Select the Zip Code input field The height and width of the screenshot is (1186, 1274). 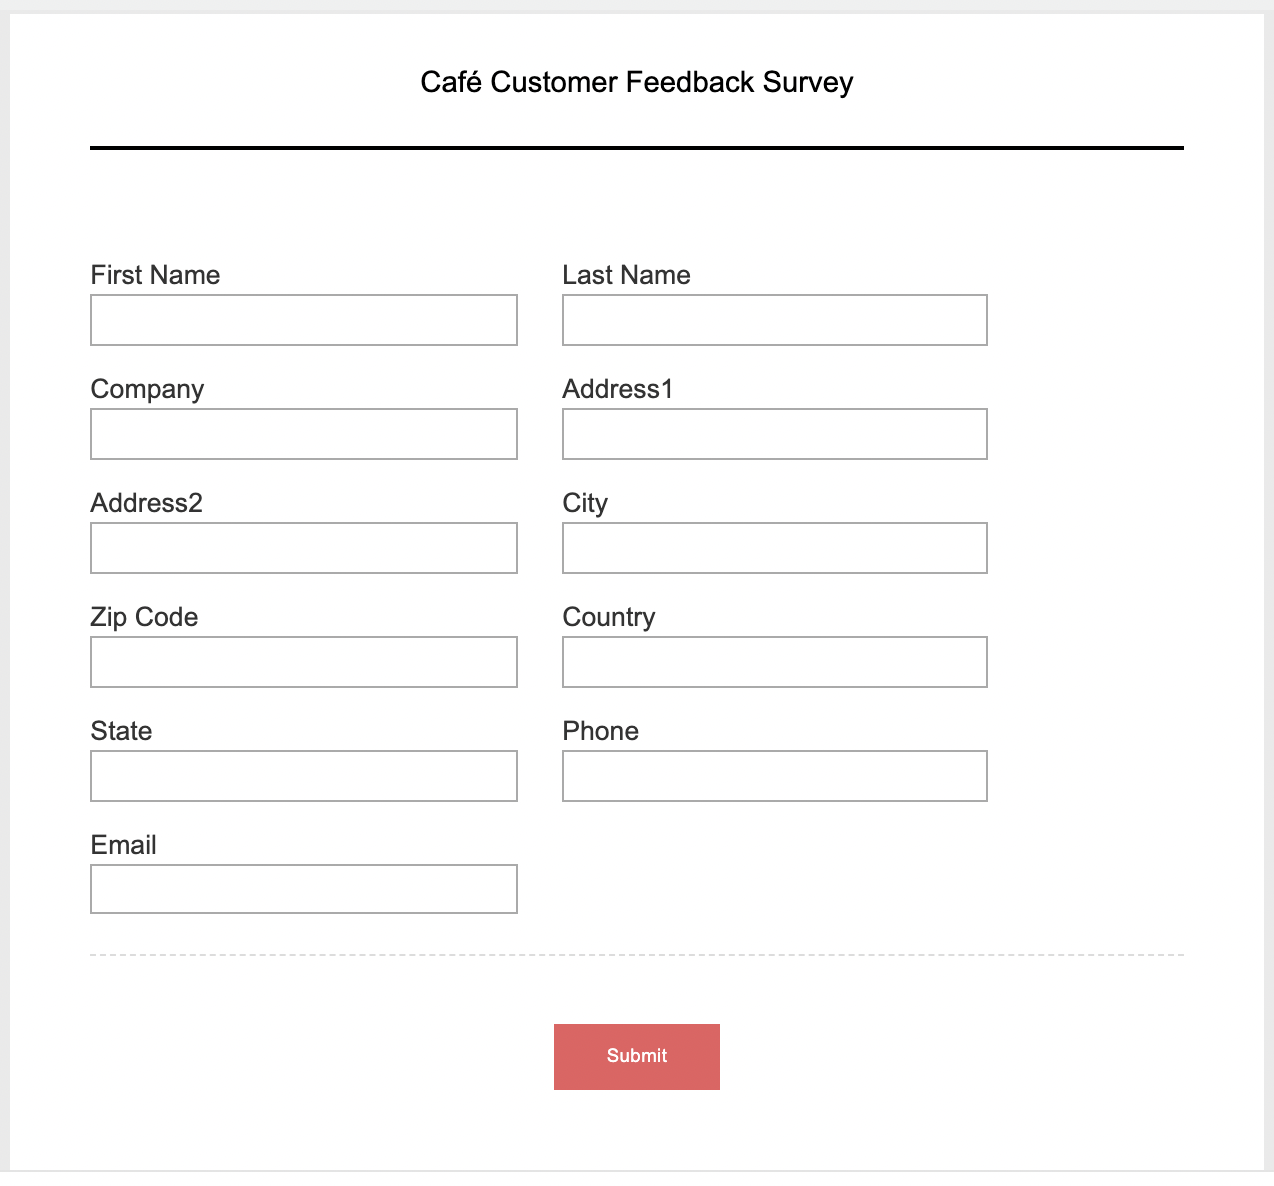click(304, 662)
